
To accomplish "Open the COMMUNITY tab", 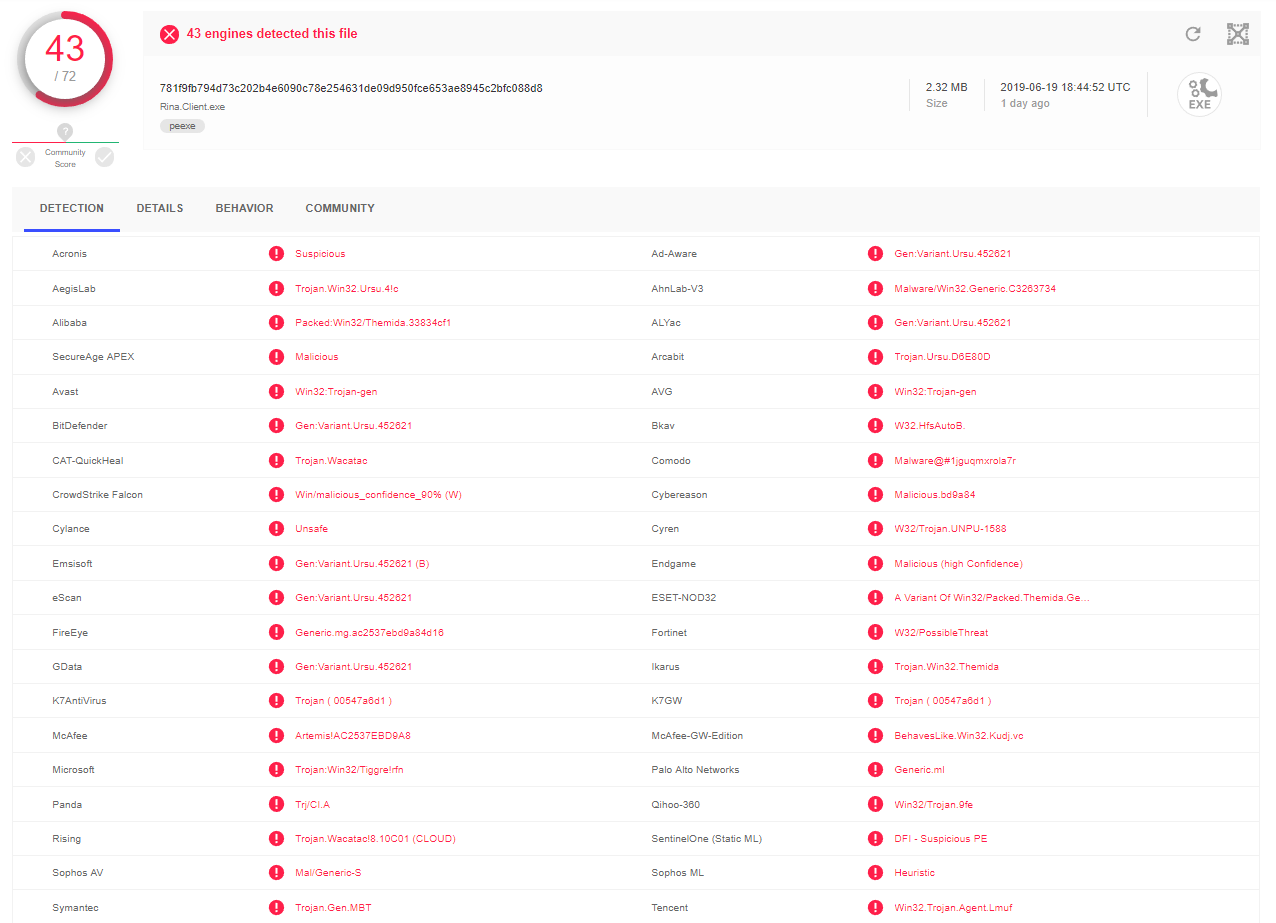I will (x=340, y=209).
